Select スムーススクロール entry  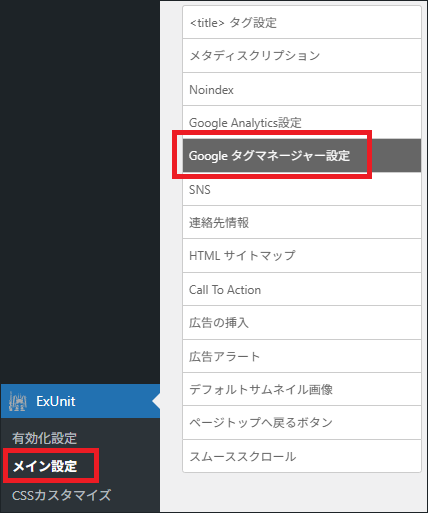pos(302,456)
